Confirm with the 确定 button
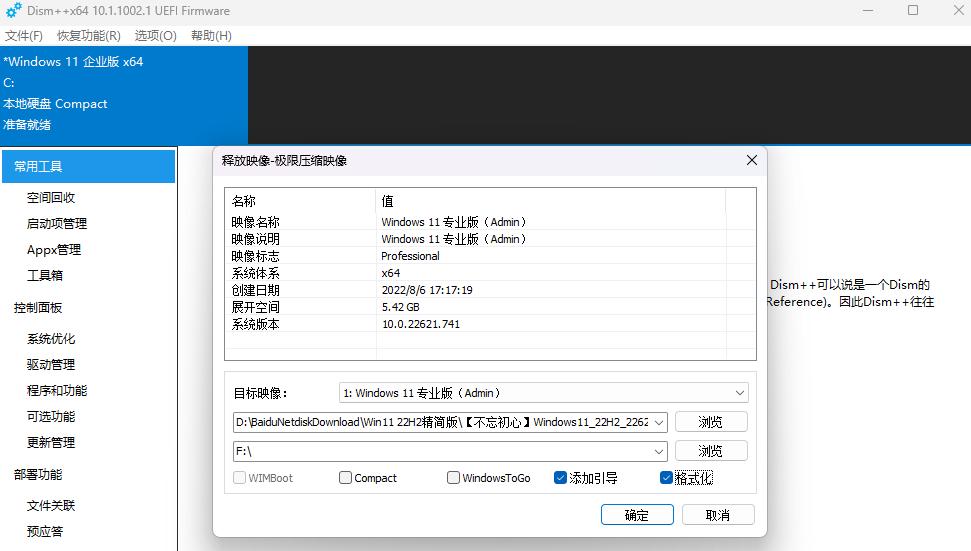Viewport: 971px width, 551px height. (637, 515)
